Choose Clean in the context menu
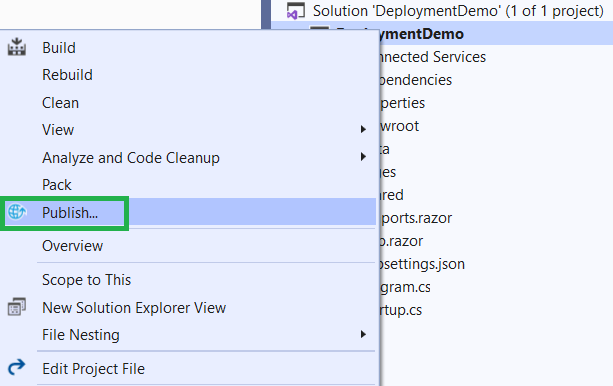This screenshot has height=386, width=613. tap(60, 103)
